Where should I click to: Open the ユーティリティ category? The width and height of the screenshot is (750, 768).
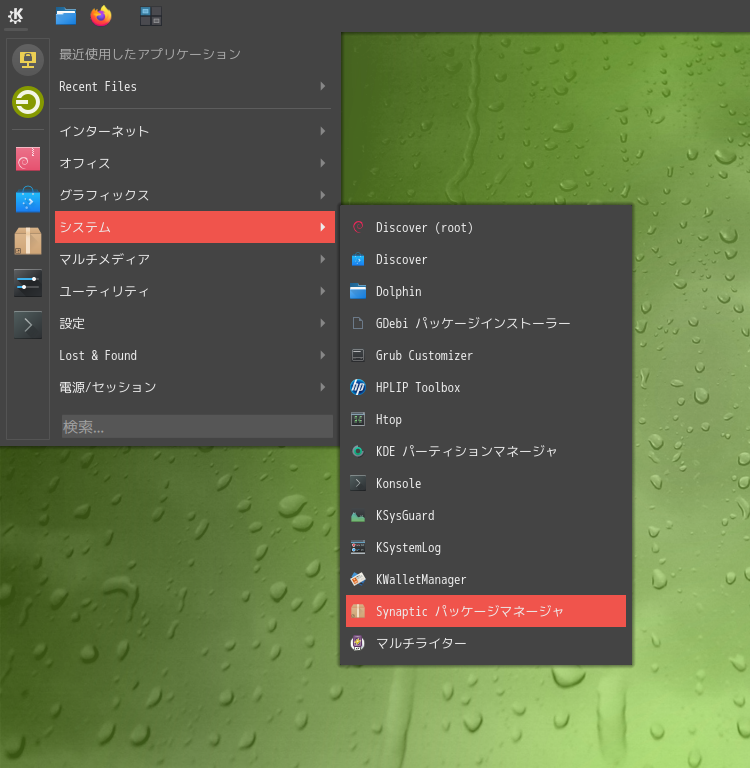[x=194, y=291]
